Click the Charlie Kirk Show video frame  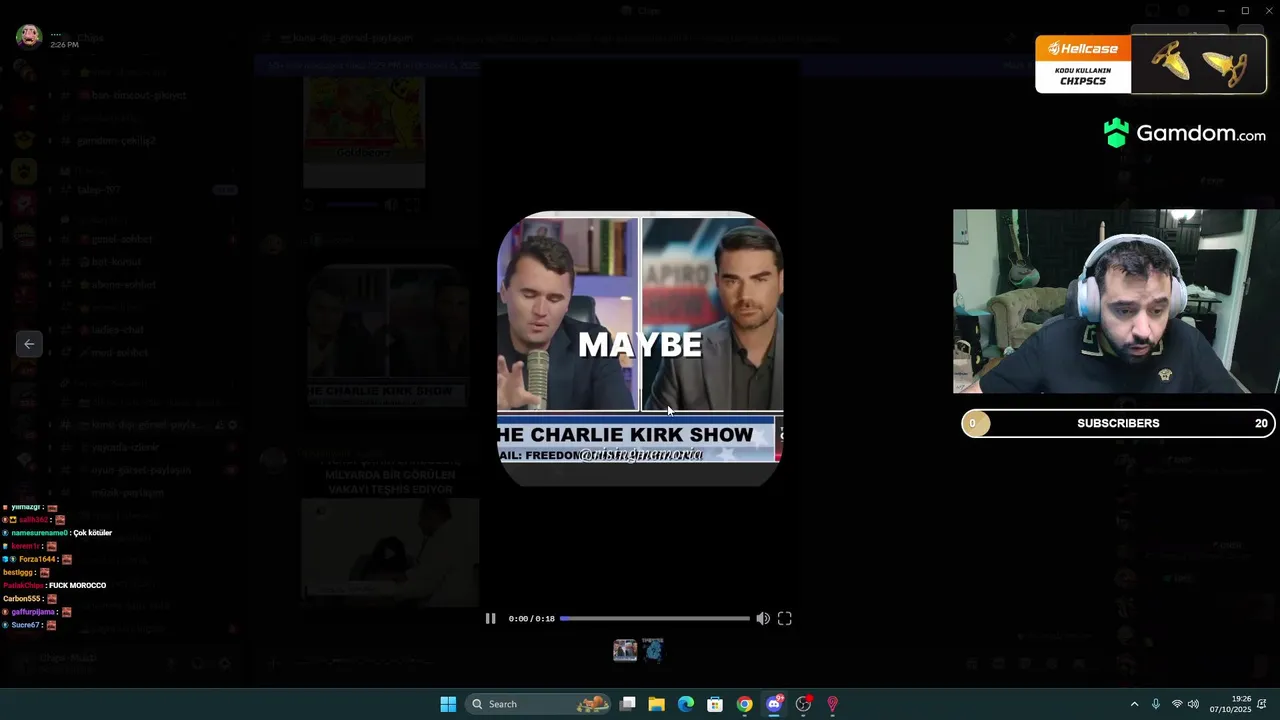[x=640, y=348]
